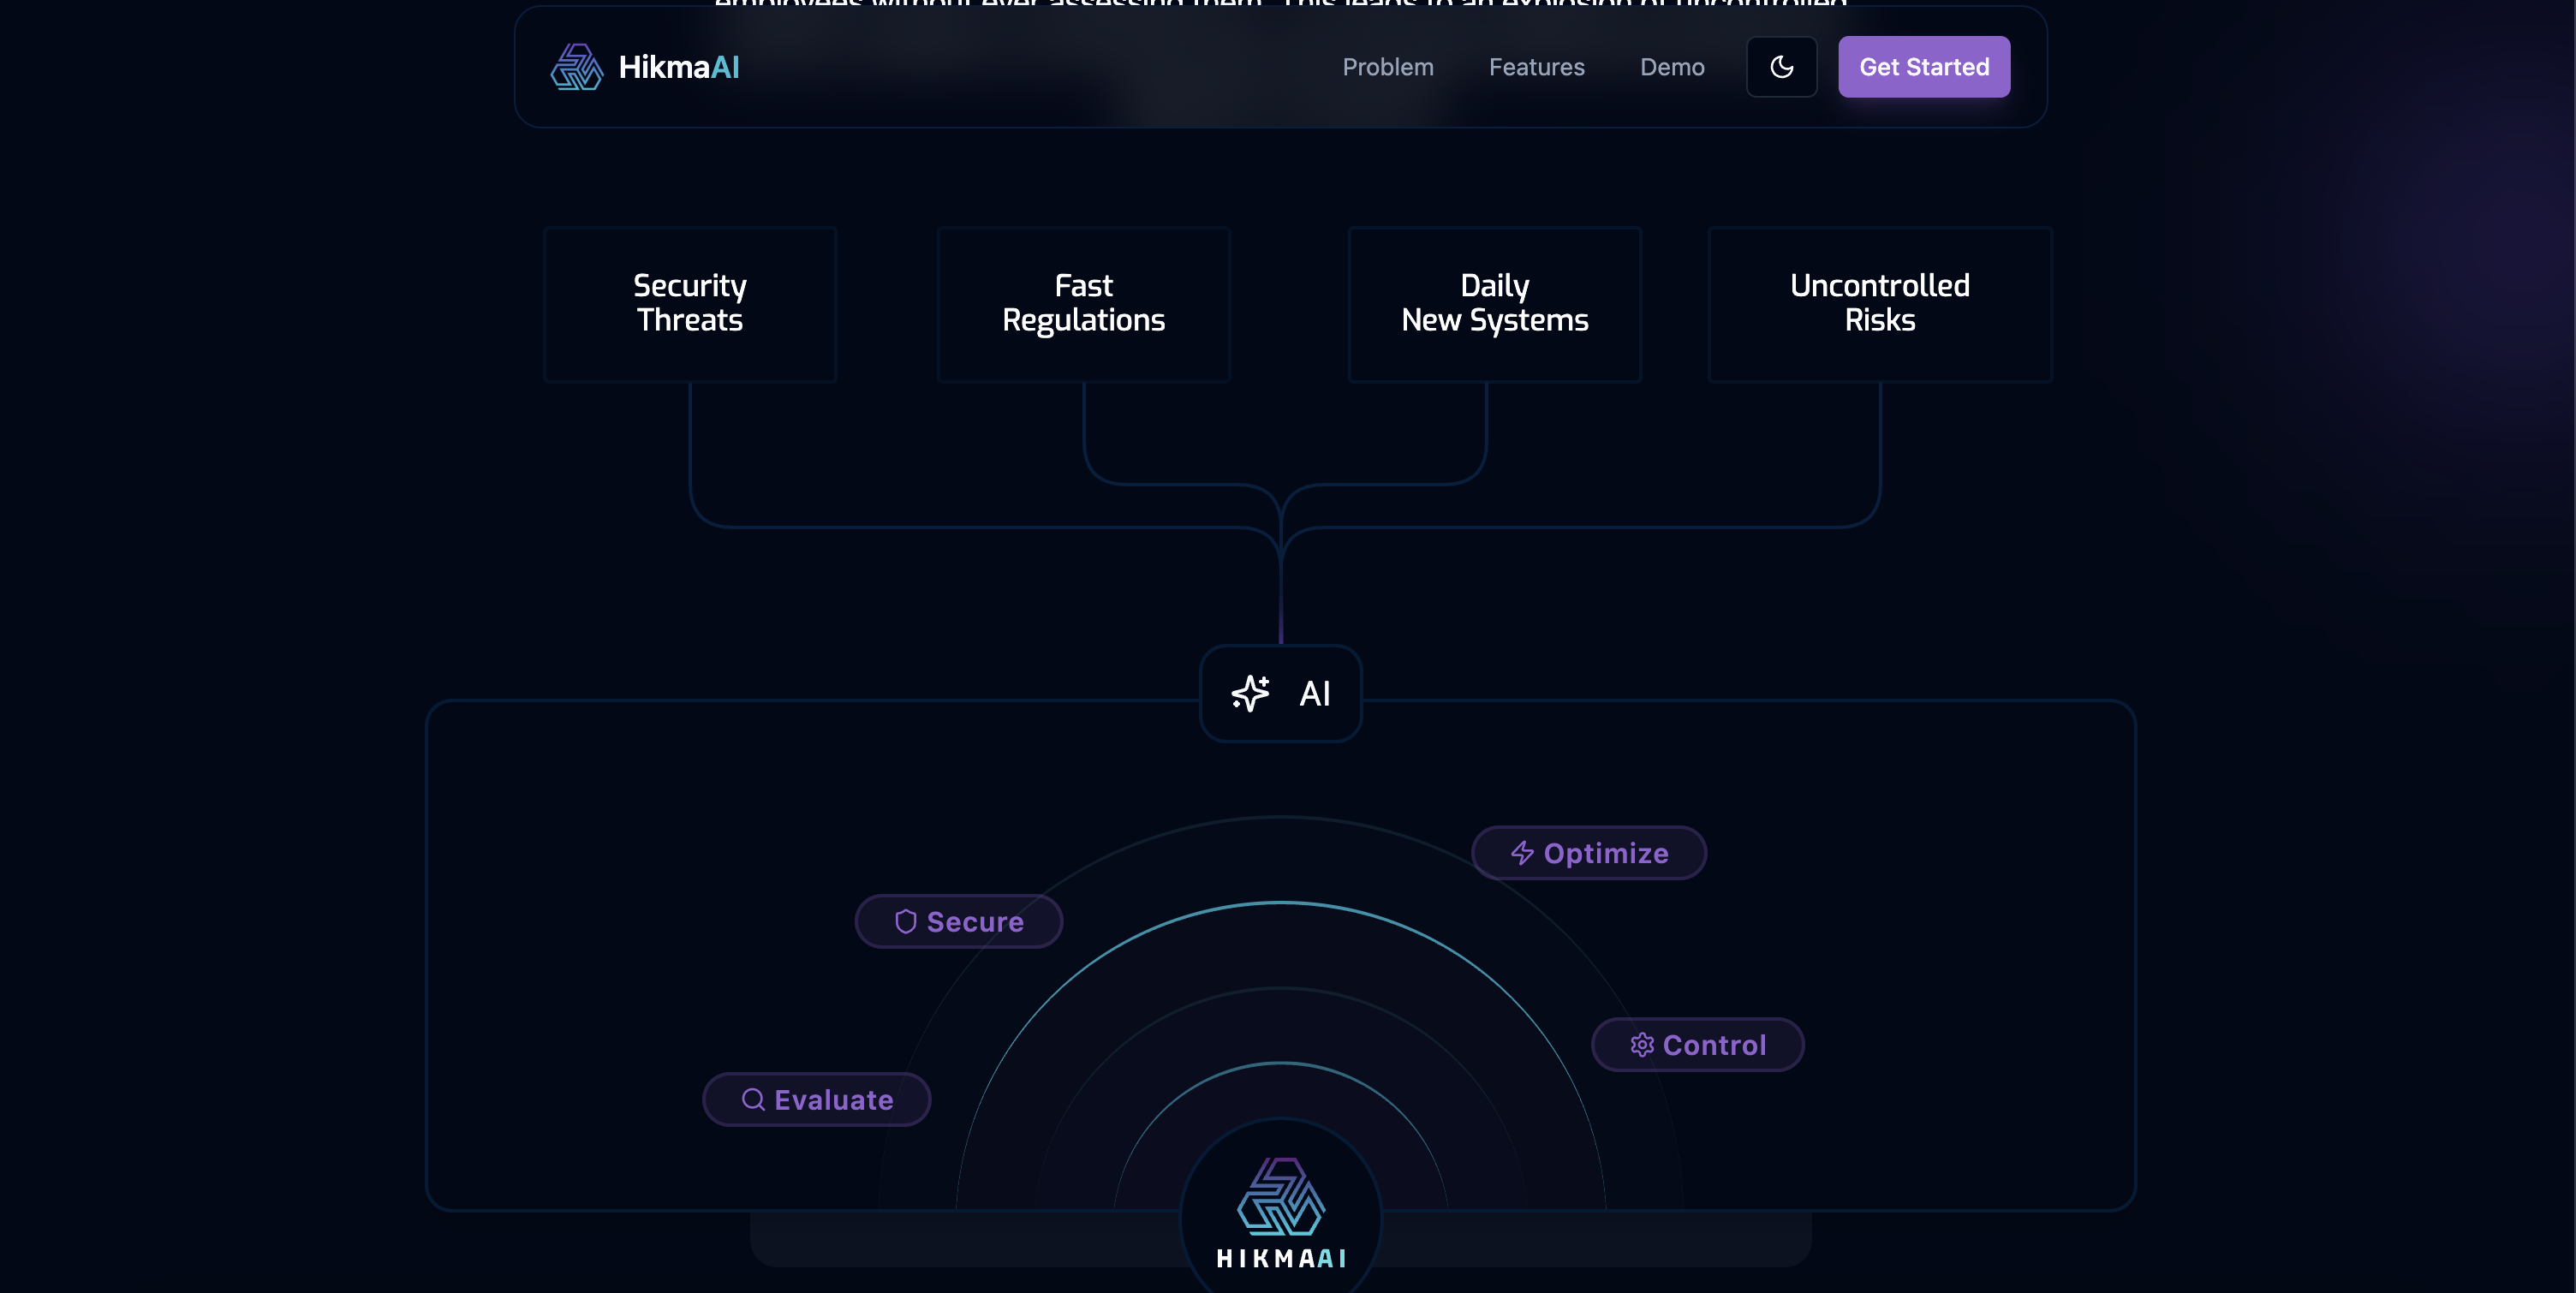Open the Problem nav link

coord(1387,67)
